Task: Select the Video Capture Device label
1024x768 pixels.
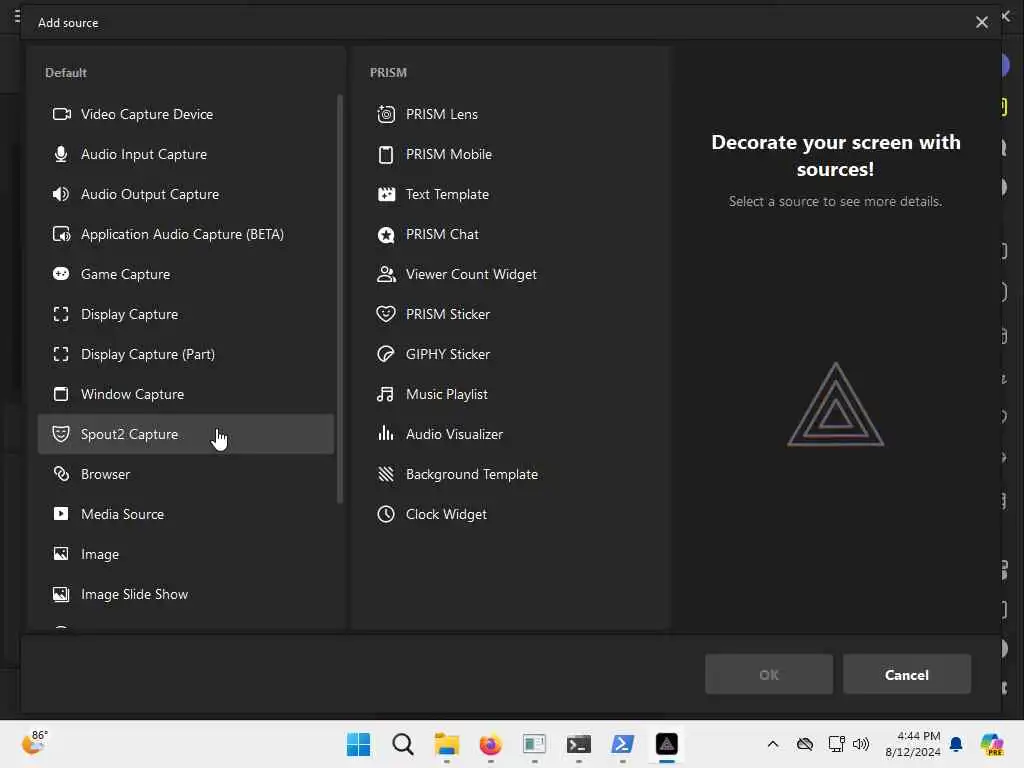Action: tap(147, 114)
